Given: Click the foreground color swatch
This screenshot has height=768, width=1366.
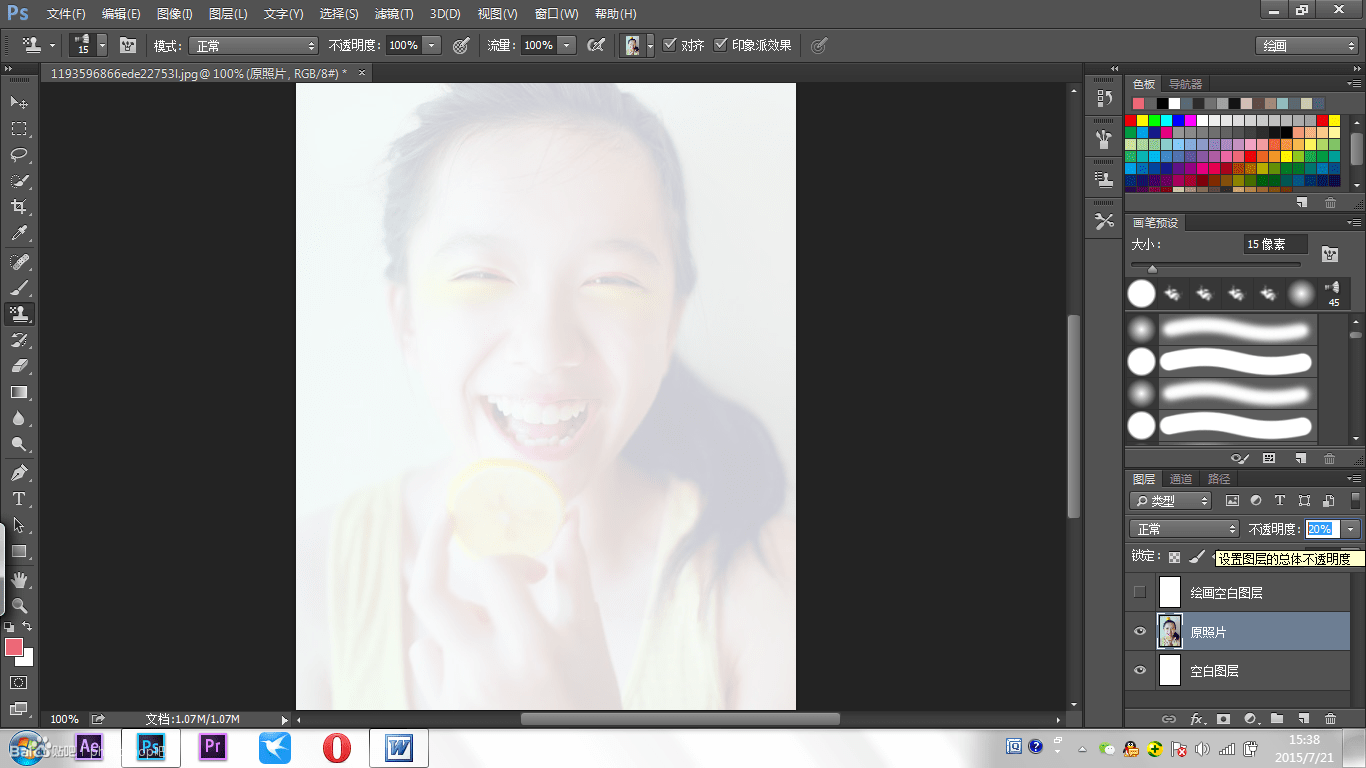Looking at the screenshot, I should click(x=14, y=647).
